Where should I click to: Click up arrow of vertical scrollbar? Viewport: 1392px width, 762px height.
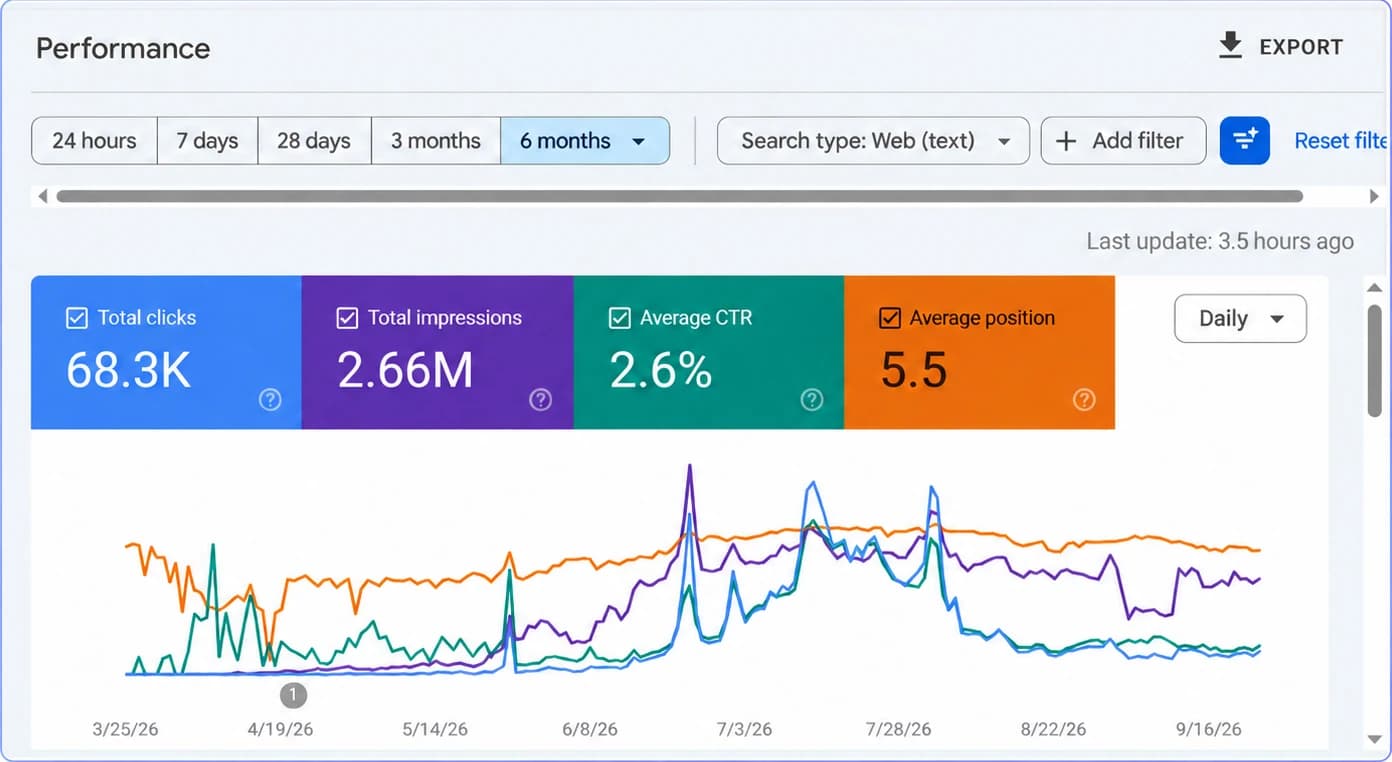(1374, 288)
